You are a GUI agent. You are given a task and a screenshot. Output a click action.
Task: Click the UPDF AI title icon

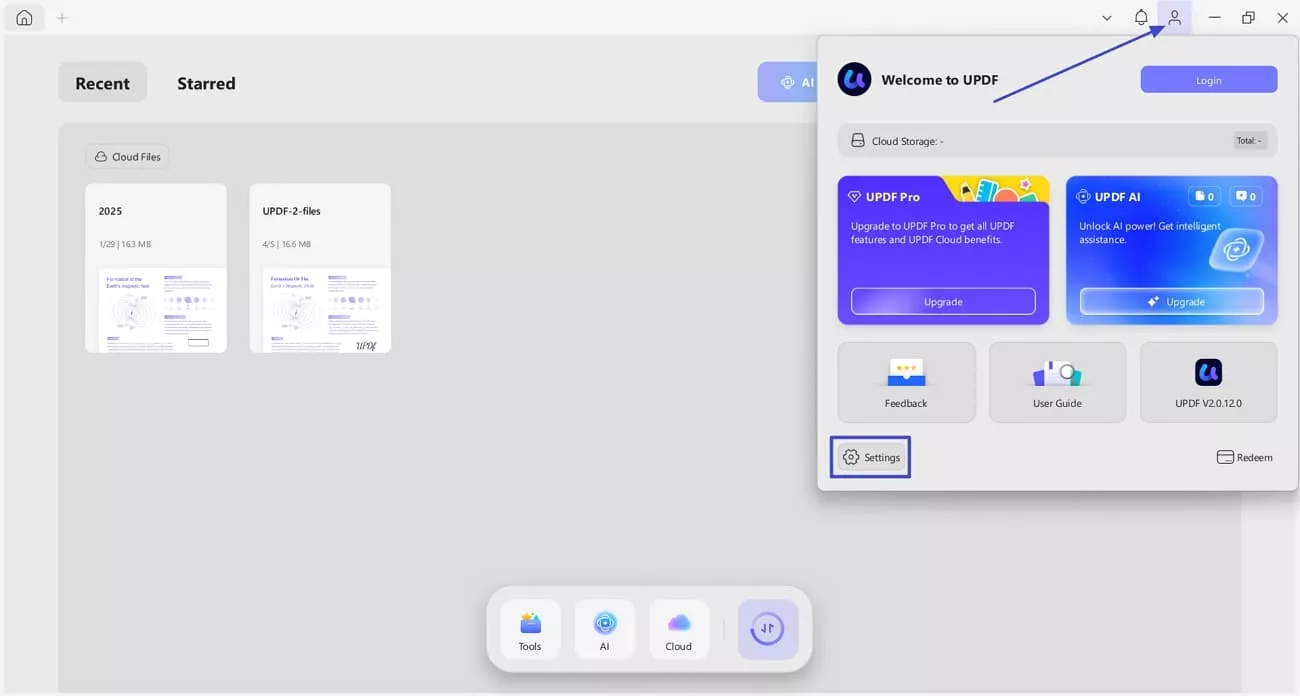click(x=1083, y=197)
